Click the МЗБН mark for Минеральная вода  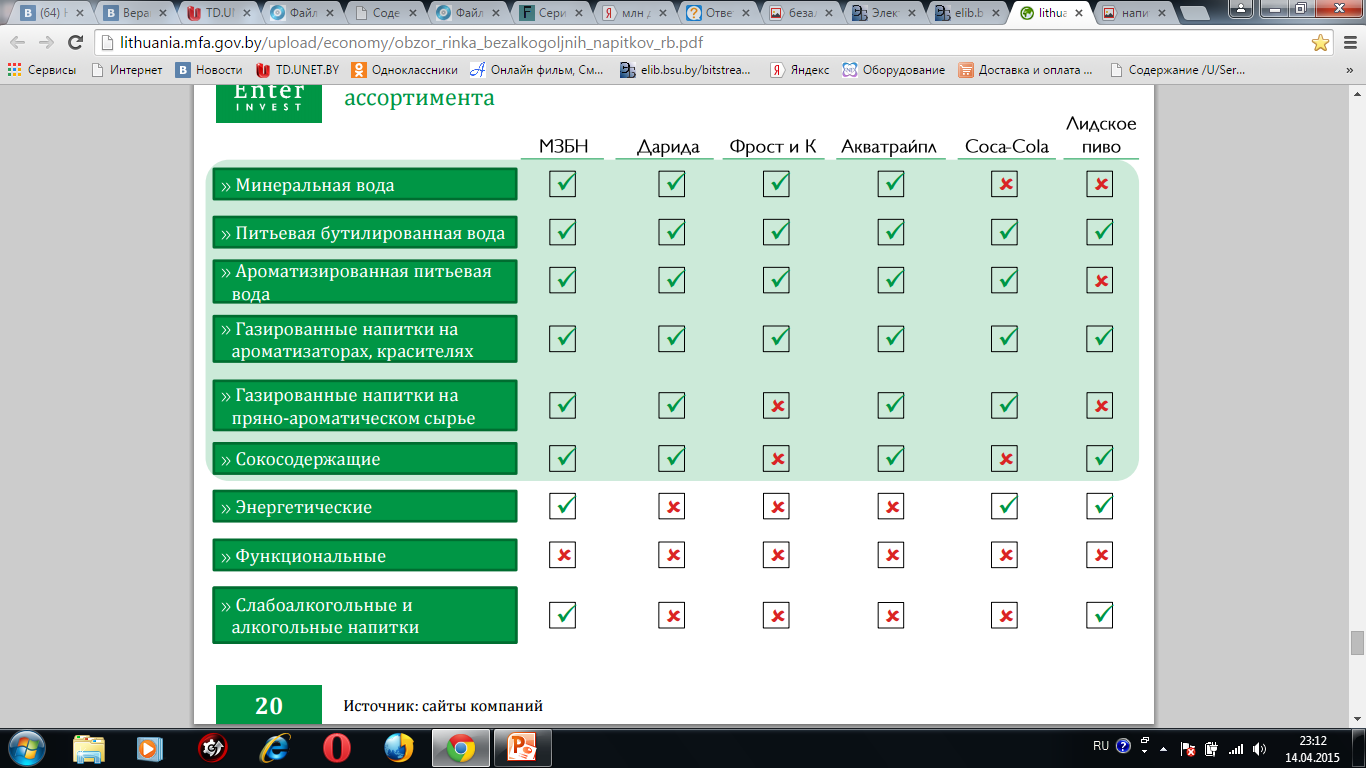(563, 184)
